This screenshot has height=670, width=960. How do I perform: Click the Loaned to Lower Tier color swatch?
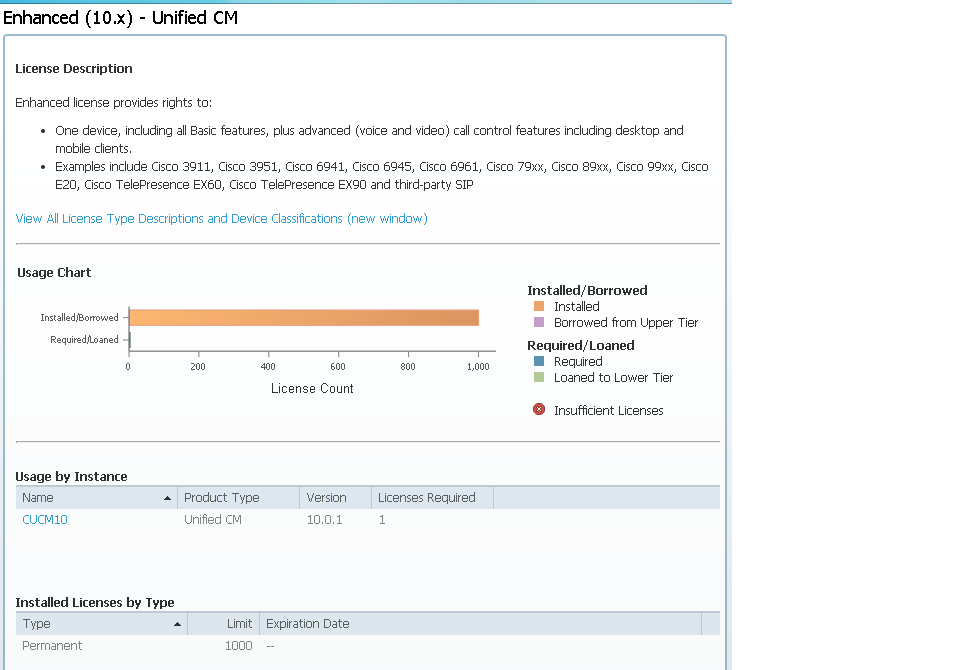(x=540, y=377)
